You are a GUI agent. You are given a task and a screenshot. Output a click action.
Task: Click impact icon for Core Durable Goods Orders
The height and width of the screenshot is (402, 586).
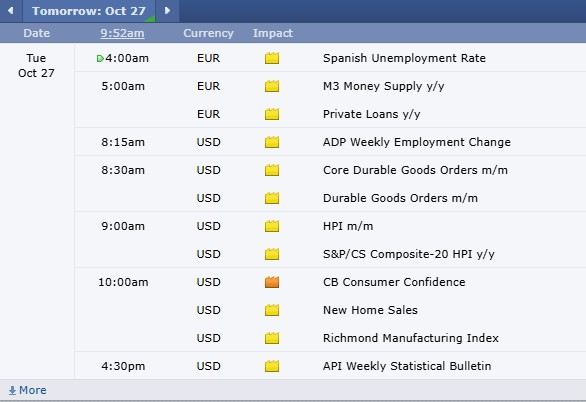[x=272, y=170]
